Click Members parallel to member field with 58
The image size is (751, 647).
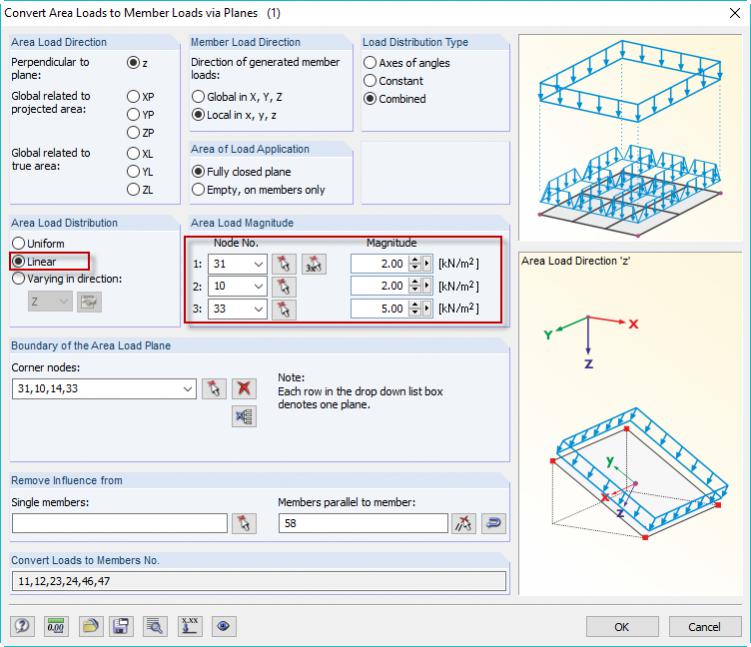click(363, 523)
